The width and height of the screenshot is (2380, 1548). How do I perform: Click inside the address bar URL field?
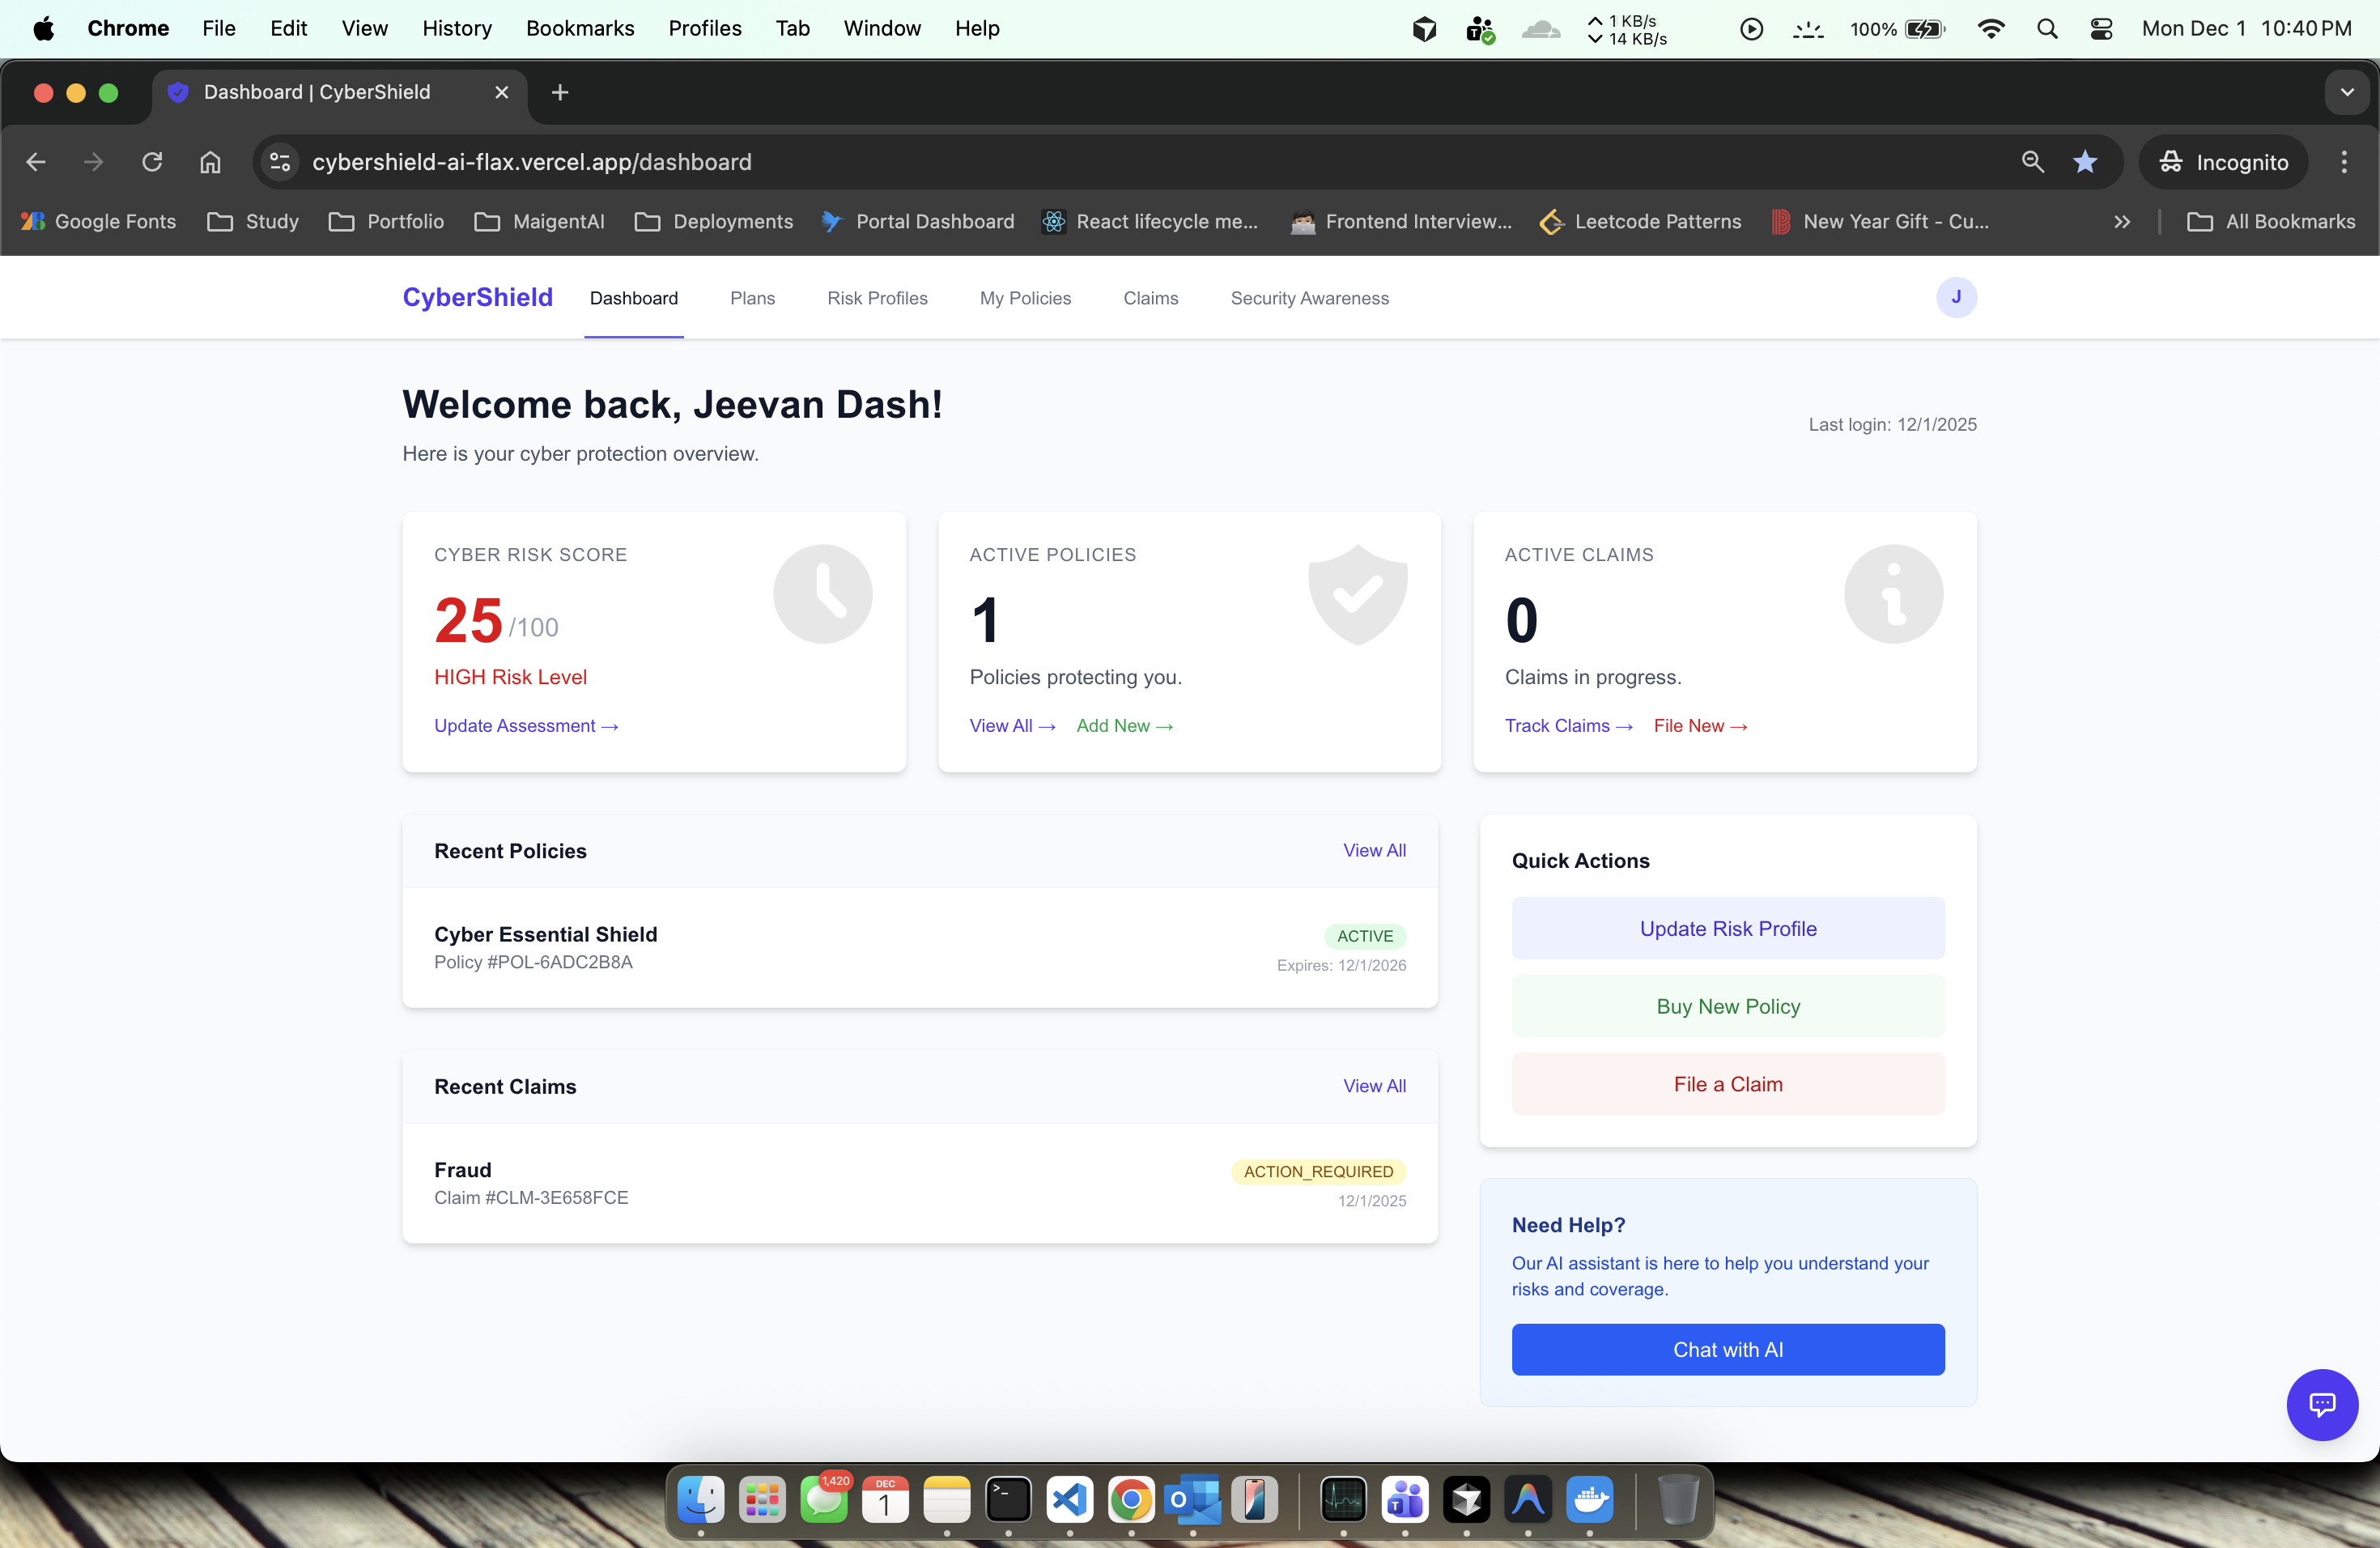tap(700, 162)
